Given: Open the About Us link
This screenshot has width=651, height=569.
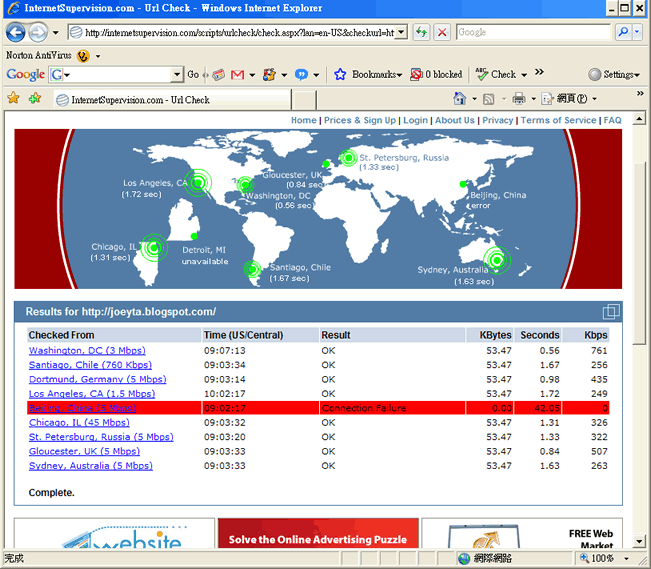Looking at the screenshot, I should [455, 120].
